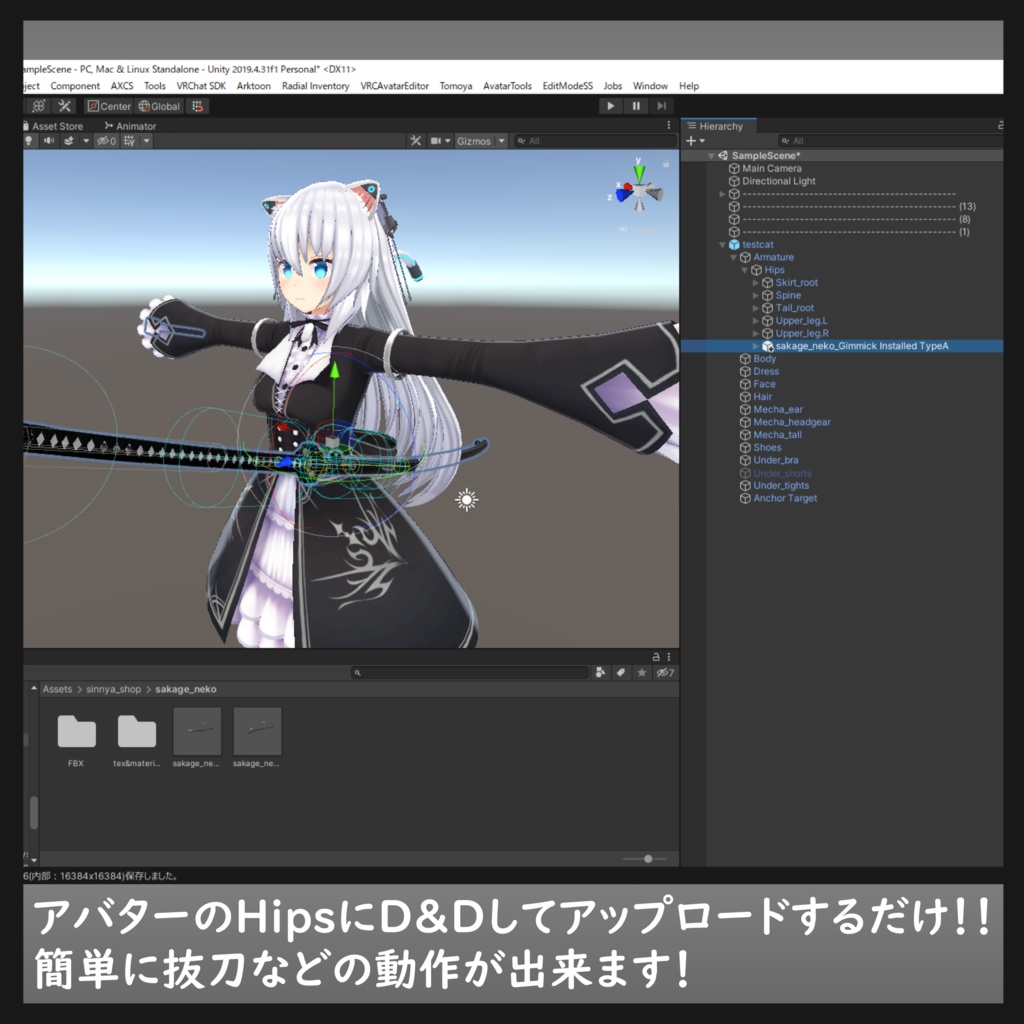
Task: Open Component menu
Action: coord(75,86)
